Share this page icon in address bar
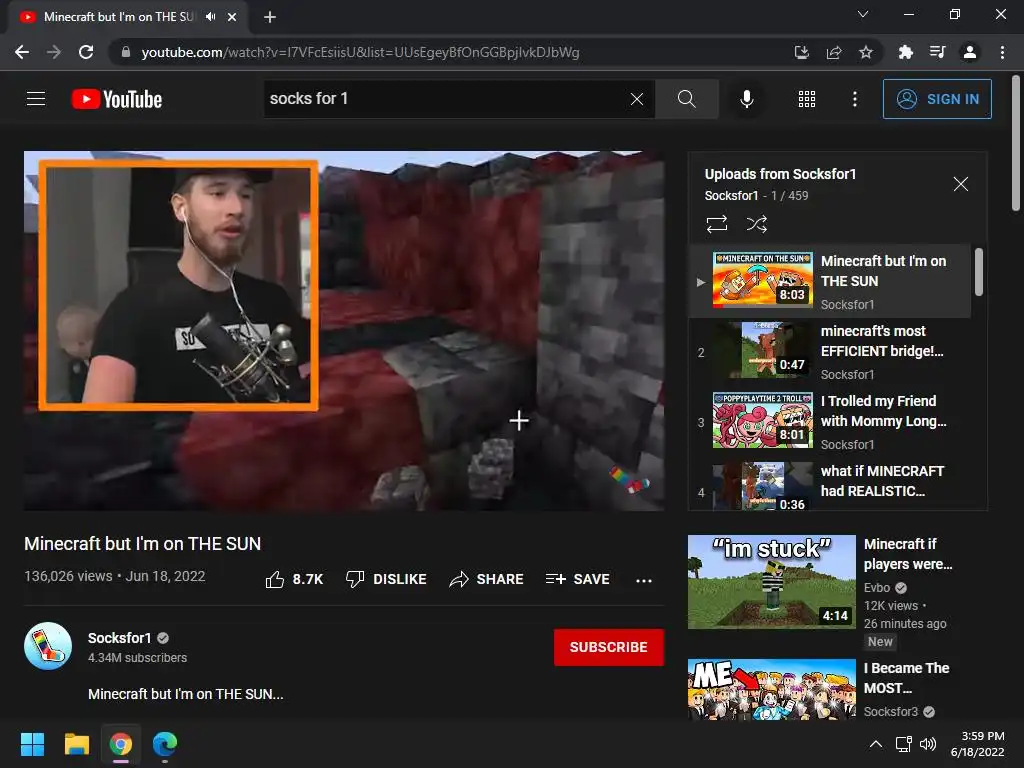Viewport: 1024px width, 768px height. click(x=834, y=52)
